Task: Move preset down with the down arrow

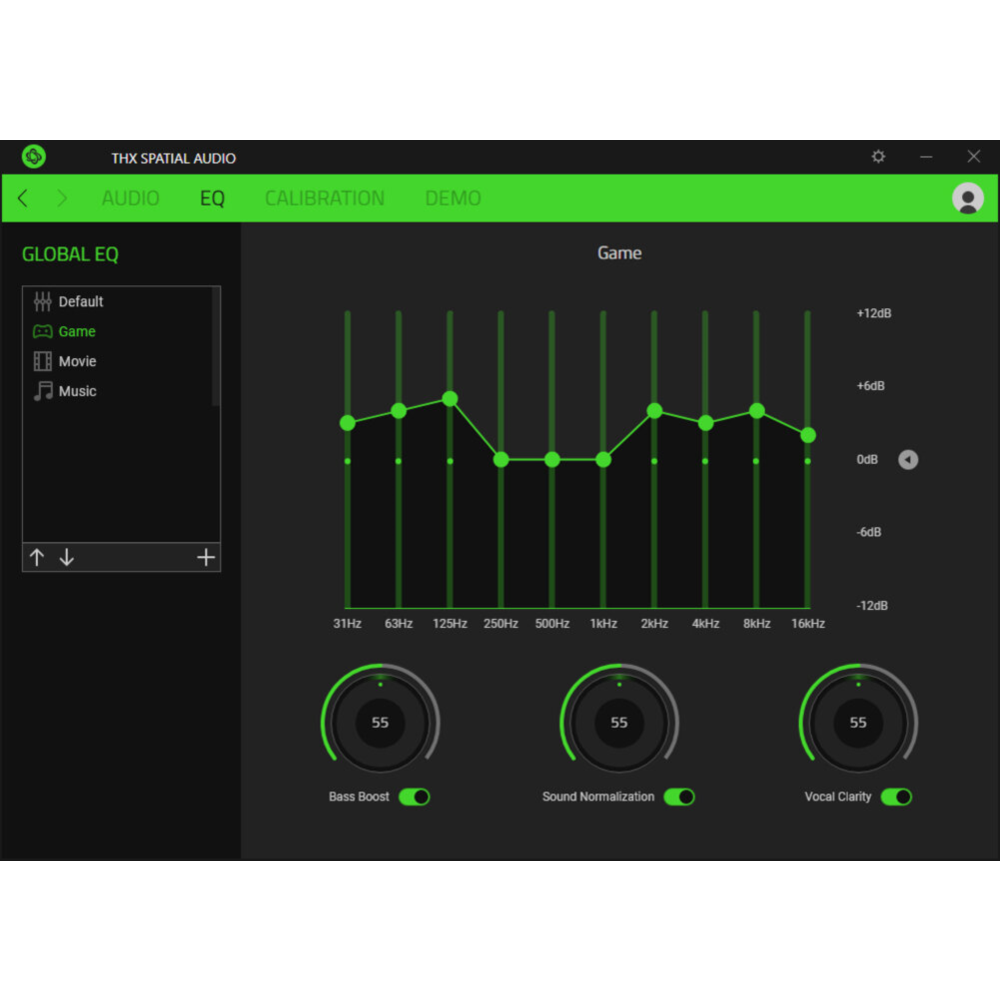Action: (67, 557)
